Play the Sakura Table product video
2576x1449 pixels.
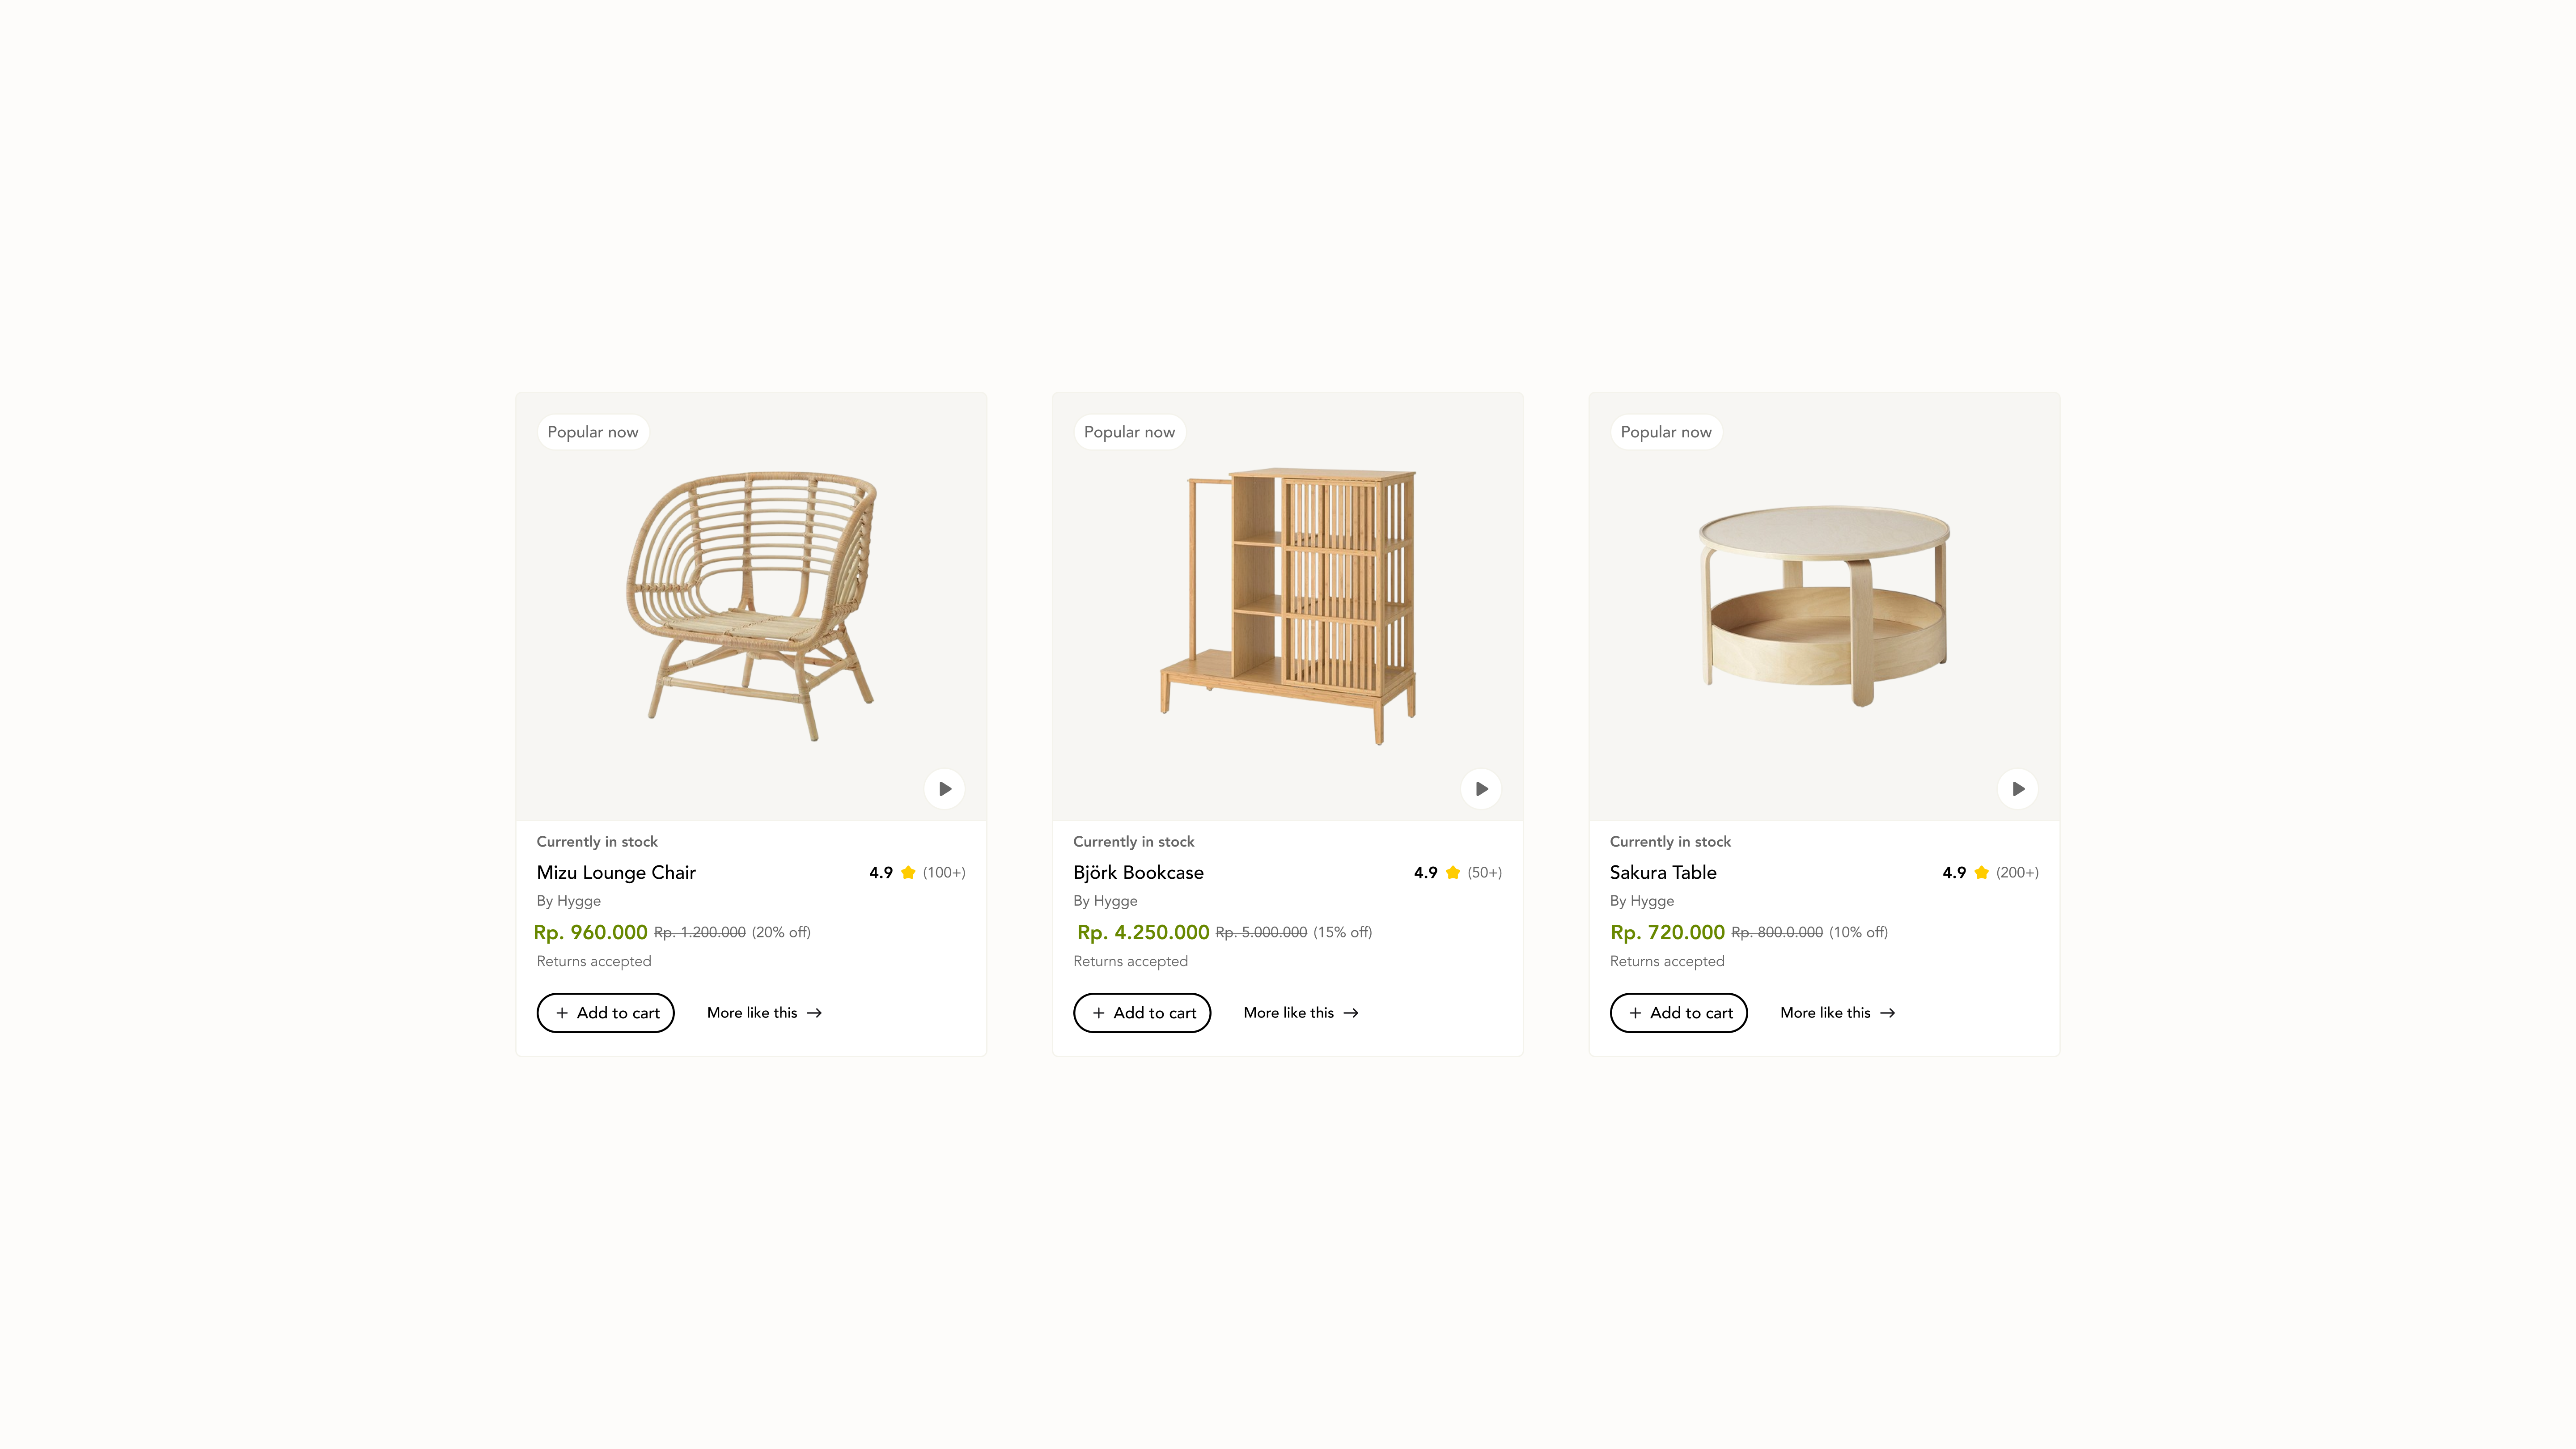[2018, 788]
